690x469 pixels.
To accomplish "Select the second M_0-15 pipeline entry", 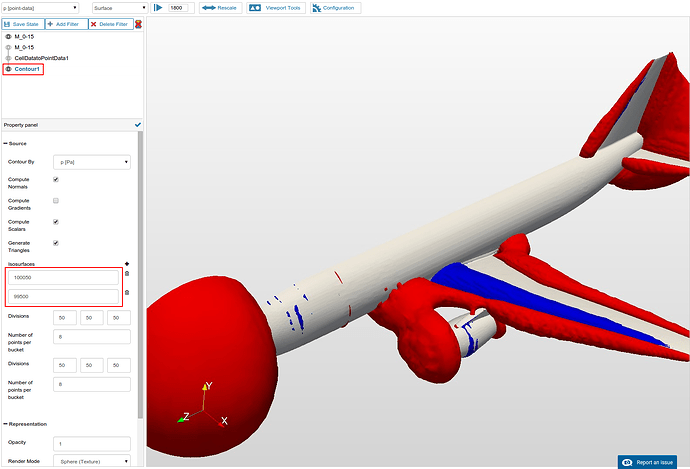I will [24, 47].
